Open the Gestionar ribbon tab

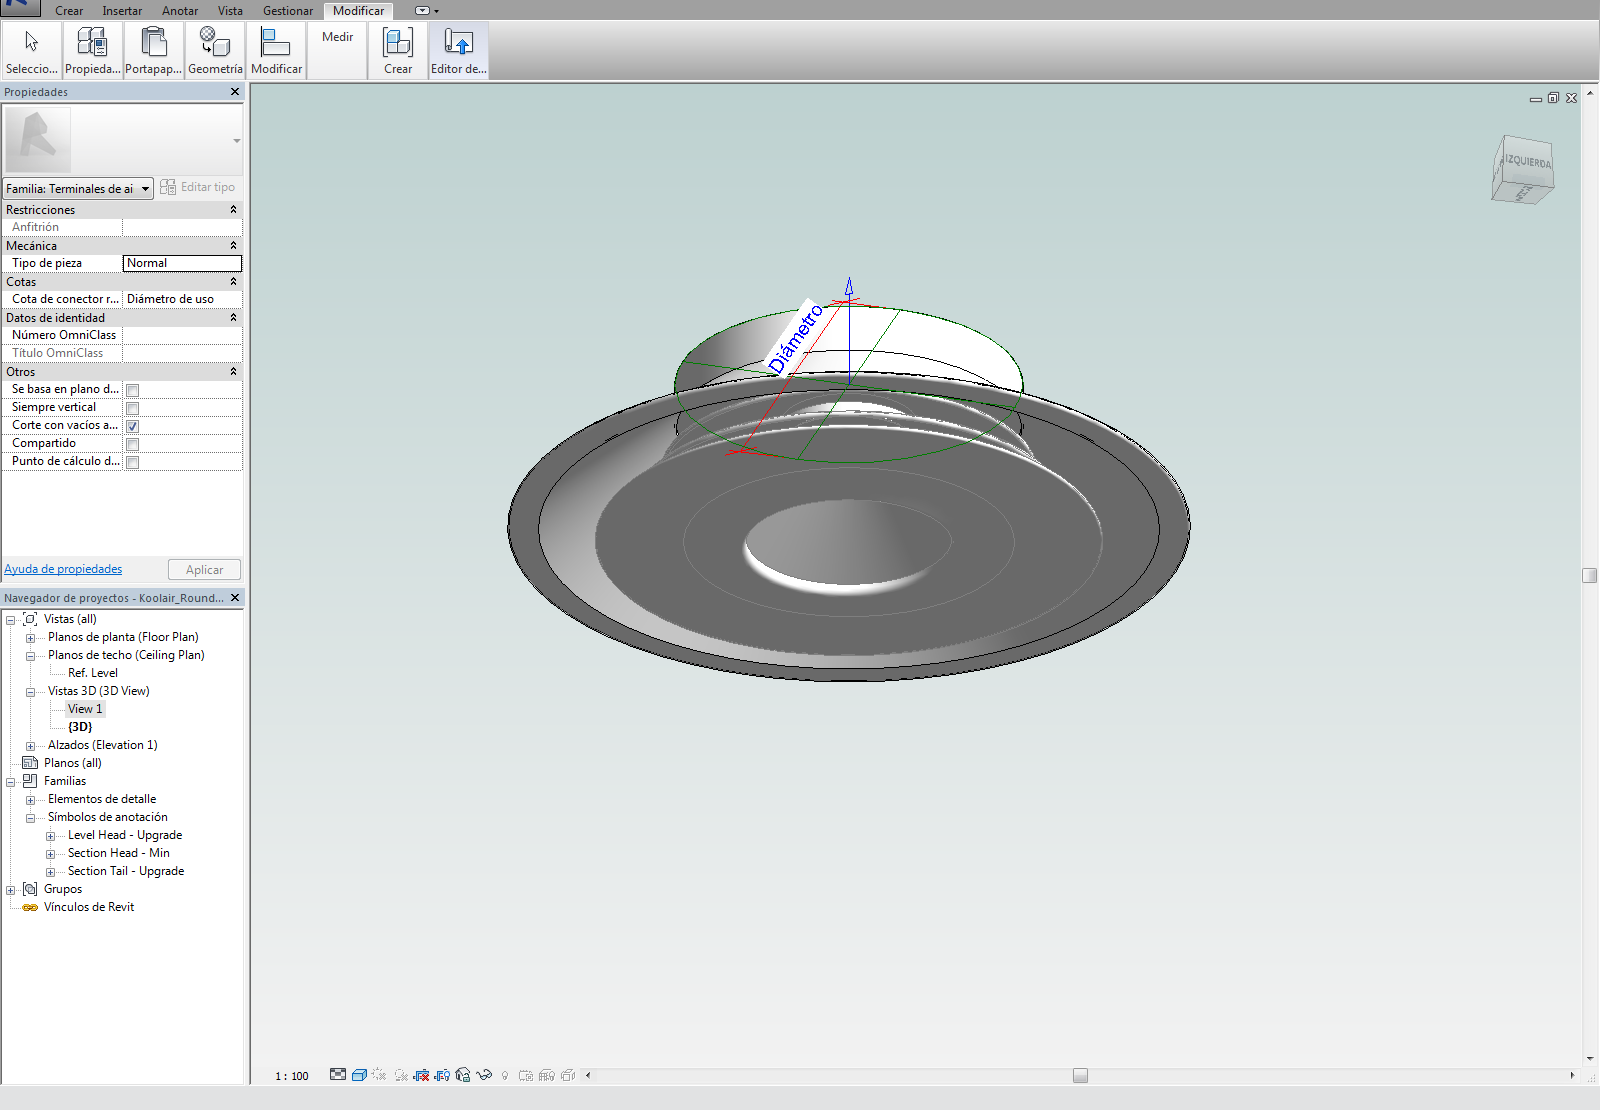pyautogui.click(x=288, y=11)
